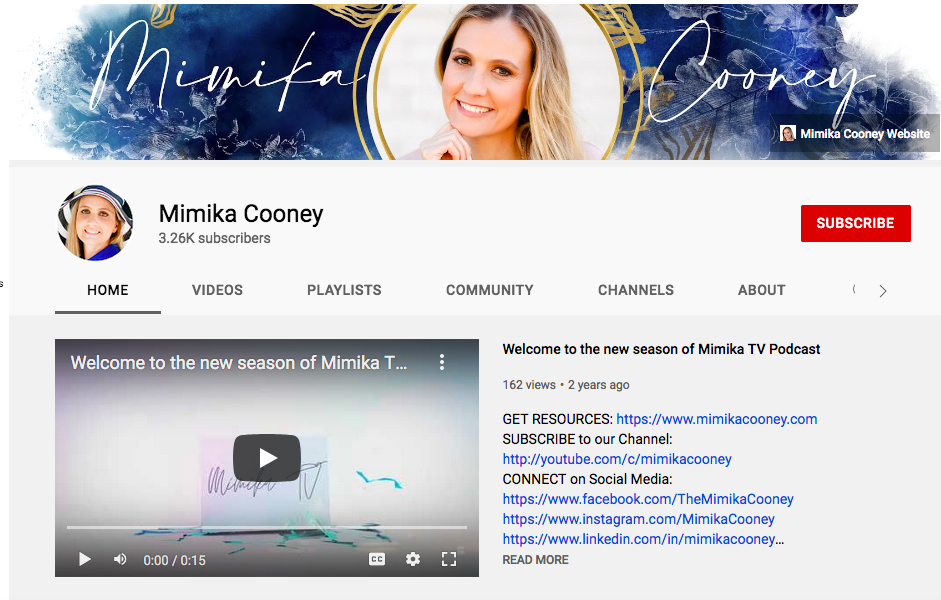
Task: Toggle closed captions with the CC icon
Action: point(377,559)
